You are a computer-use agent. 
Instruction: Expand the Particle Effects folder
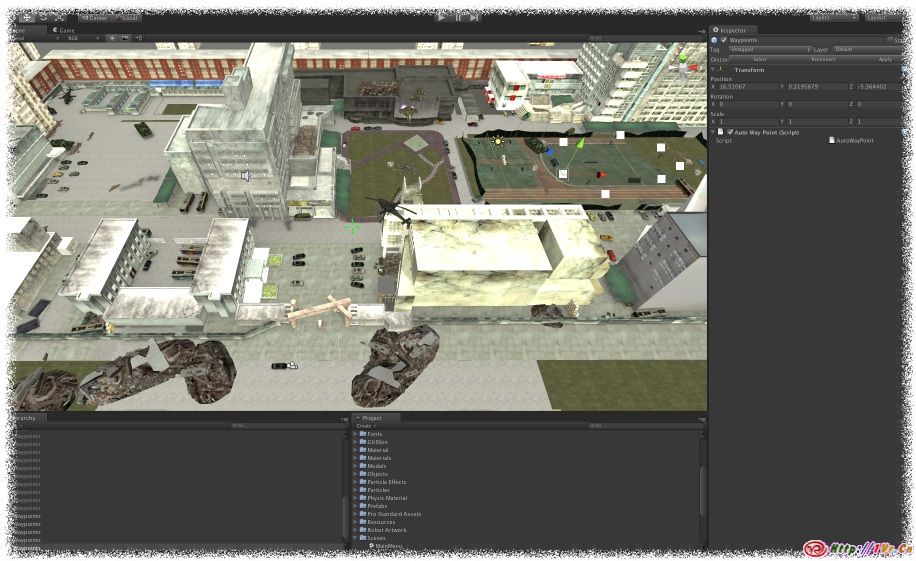pos(355,482)
